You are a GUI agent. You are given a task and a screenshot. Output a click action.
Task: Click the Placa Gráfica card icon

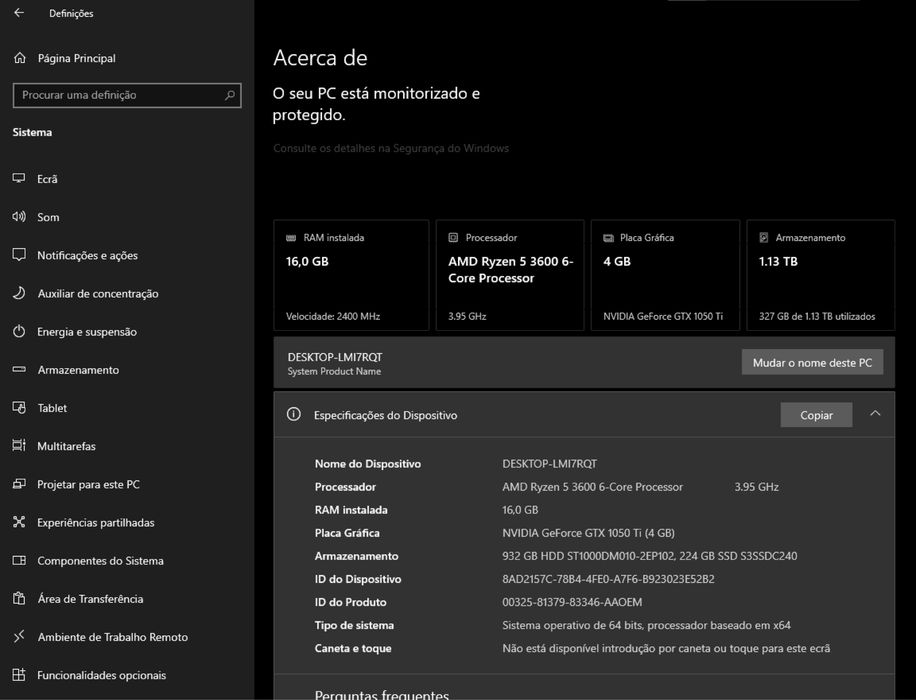click(608, 238)
